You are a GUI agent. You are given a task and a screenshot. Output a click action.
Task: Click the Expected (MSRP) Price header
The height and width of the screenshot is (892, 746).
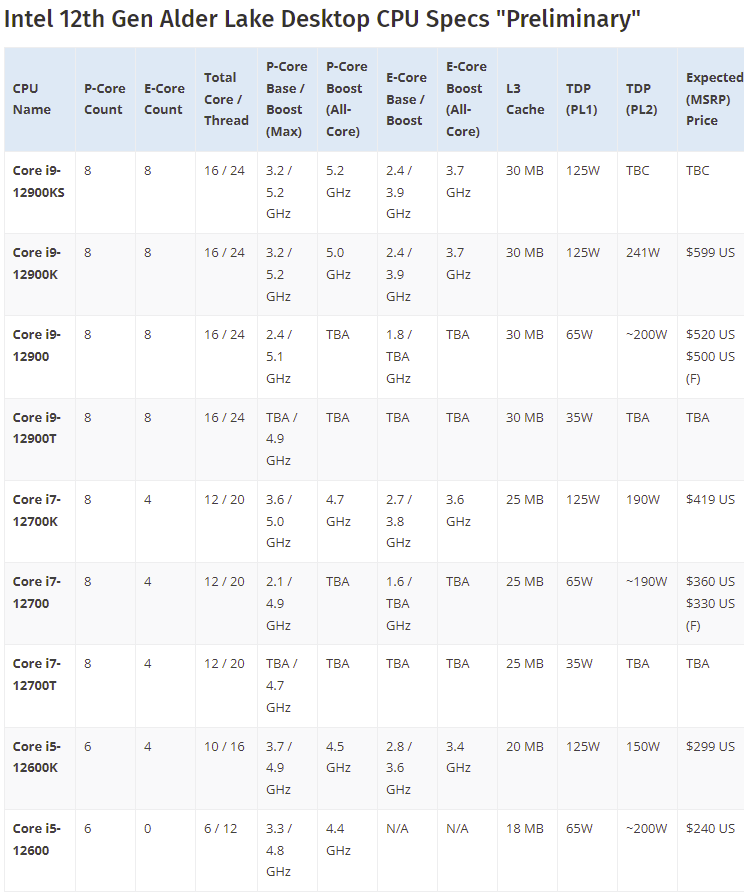[714, 99]
